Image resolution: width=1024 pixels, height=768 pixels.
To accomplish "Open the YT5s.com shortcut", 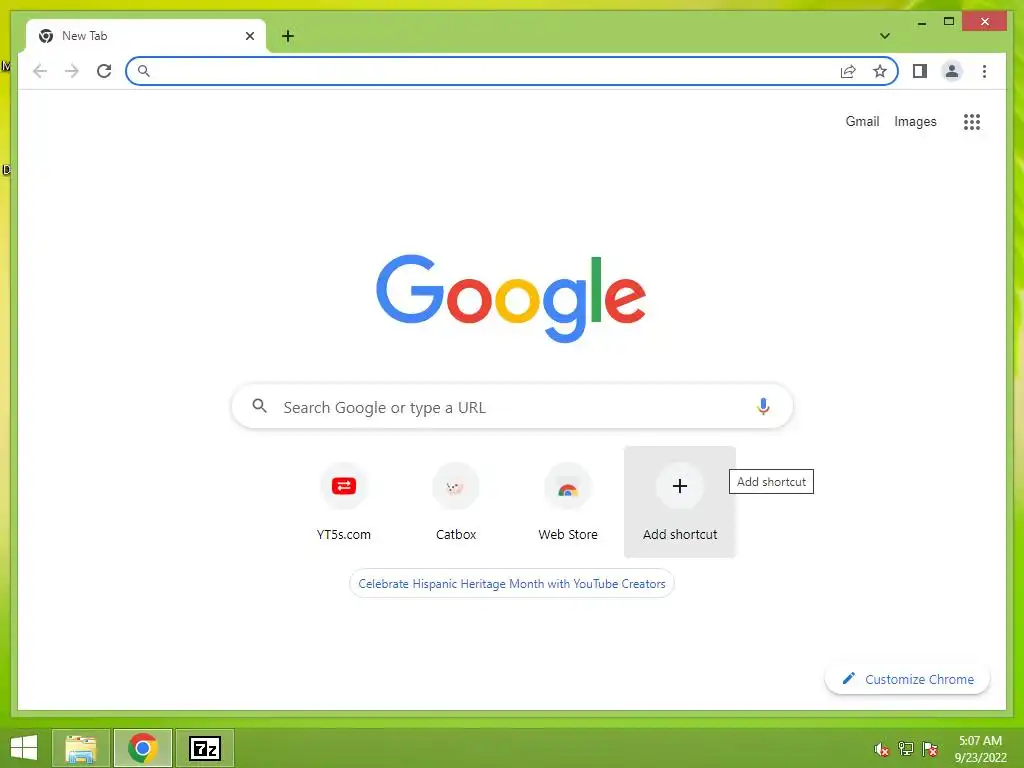I will click(344, 502).
